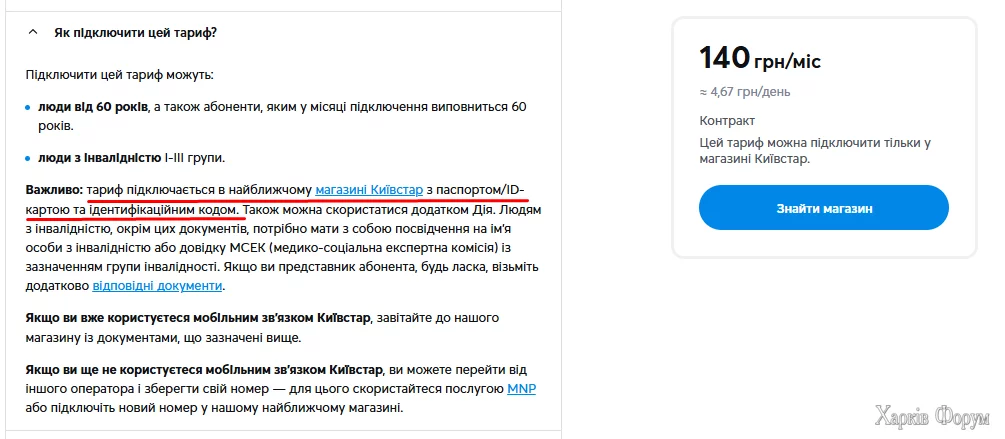Click the blue bullet before "люди від 60 років"
This screenshot has width=1005, height=439.
(29, 107)
